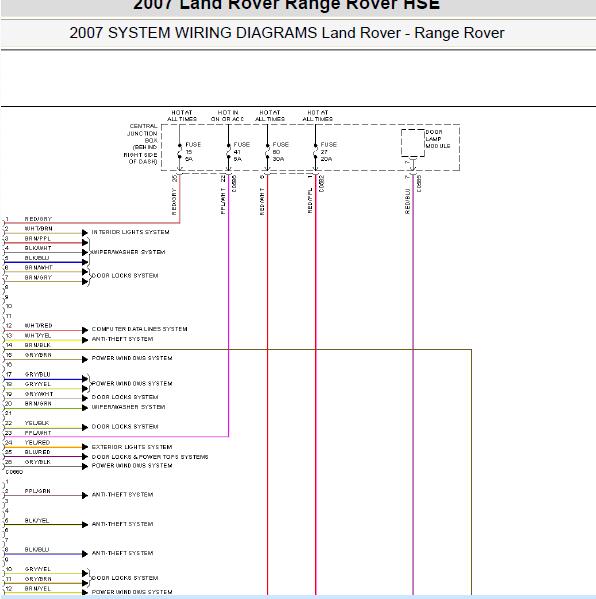Click the BRN/GRN wire label
Viewport: 596px width, 599px height.
pyautogui.click(x=38, y=403)
